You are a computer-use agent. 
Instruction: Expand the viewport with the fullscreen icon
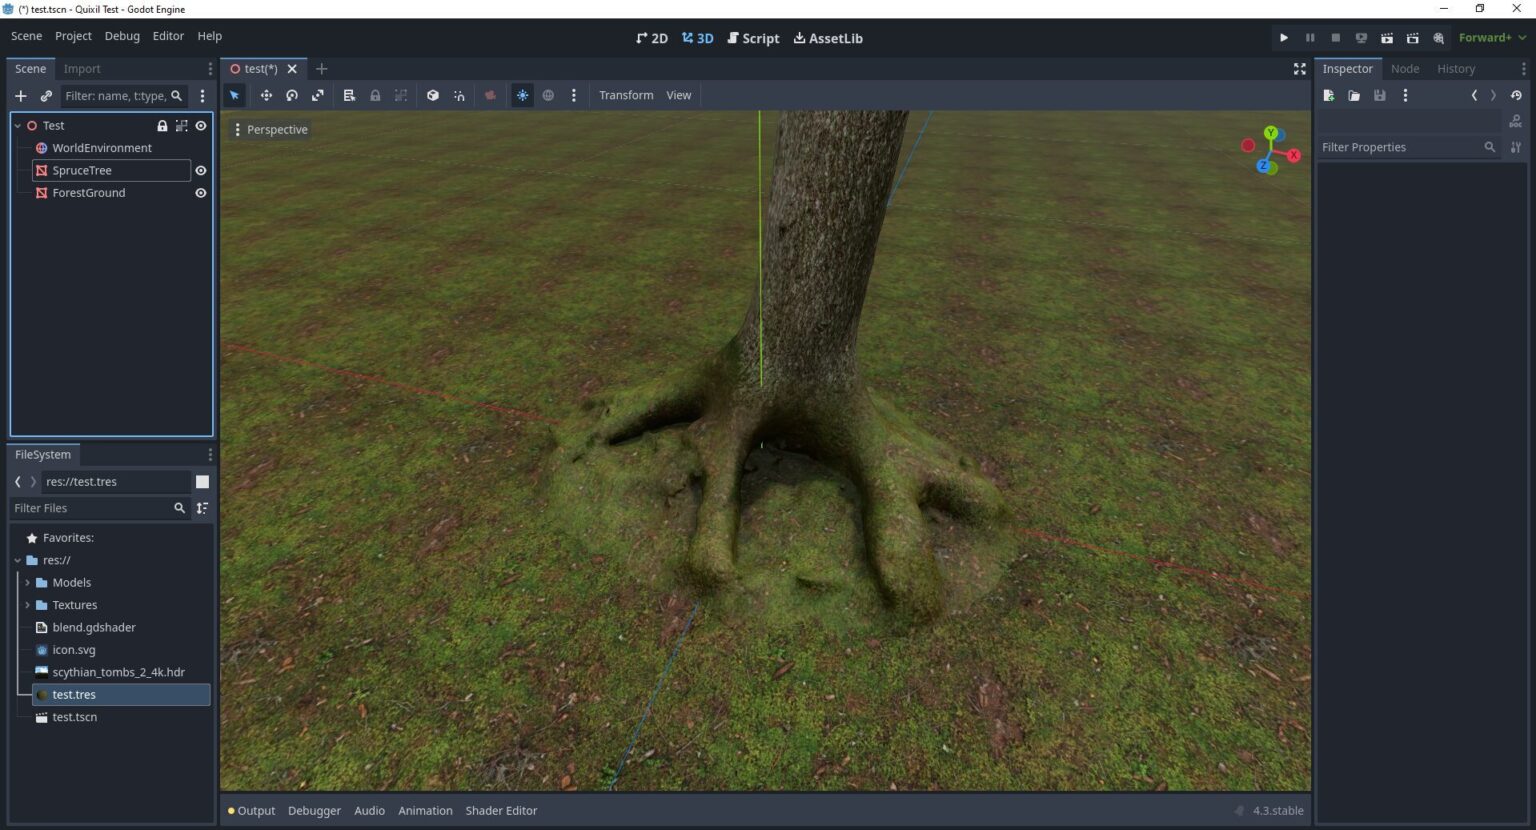pyautogui.click(x=1300, y=69)
